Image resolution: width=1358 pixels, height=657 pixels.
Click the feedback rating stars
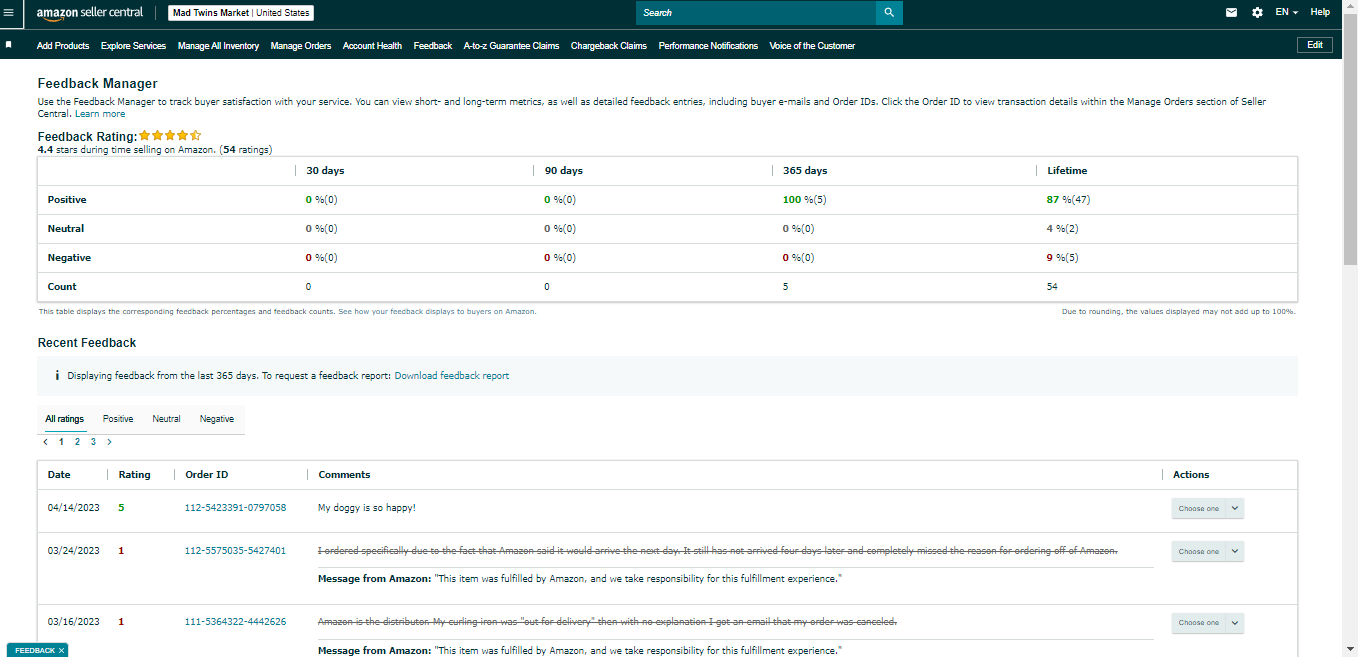tap(170, 135)
